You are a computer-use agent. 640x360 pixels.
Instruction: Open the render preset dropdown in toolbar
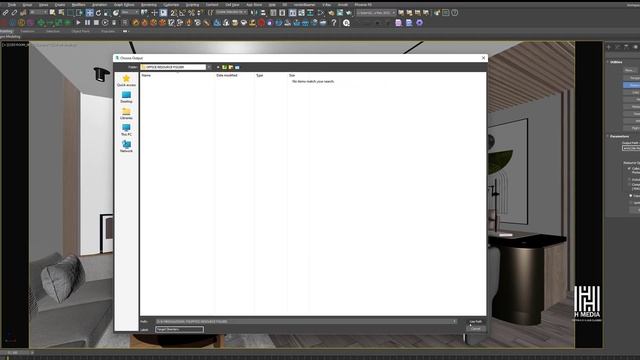coord(376,13)
